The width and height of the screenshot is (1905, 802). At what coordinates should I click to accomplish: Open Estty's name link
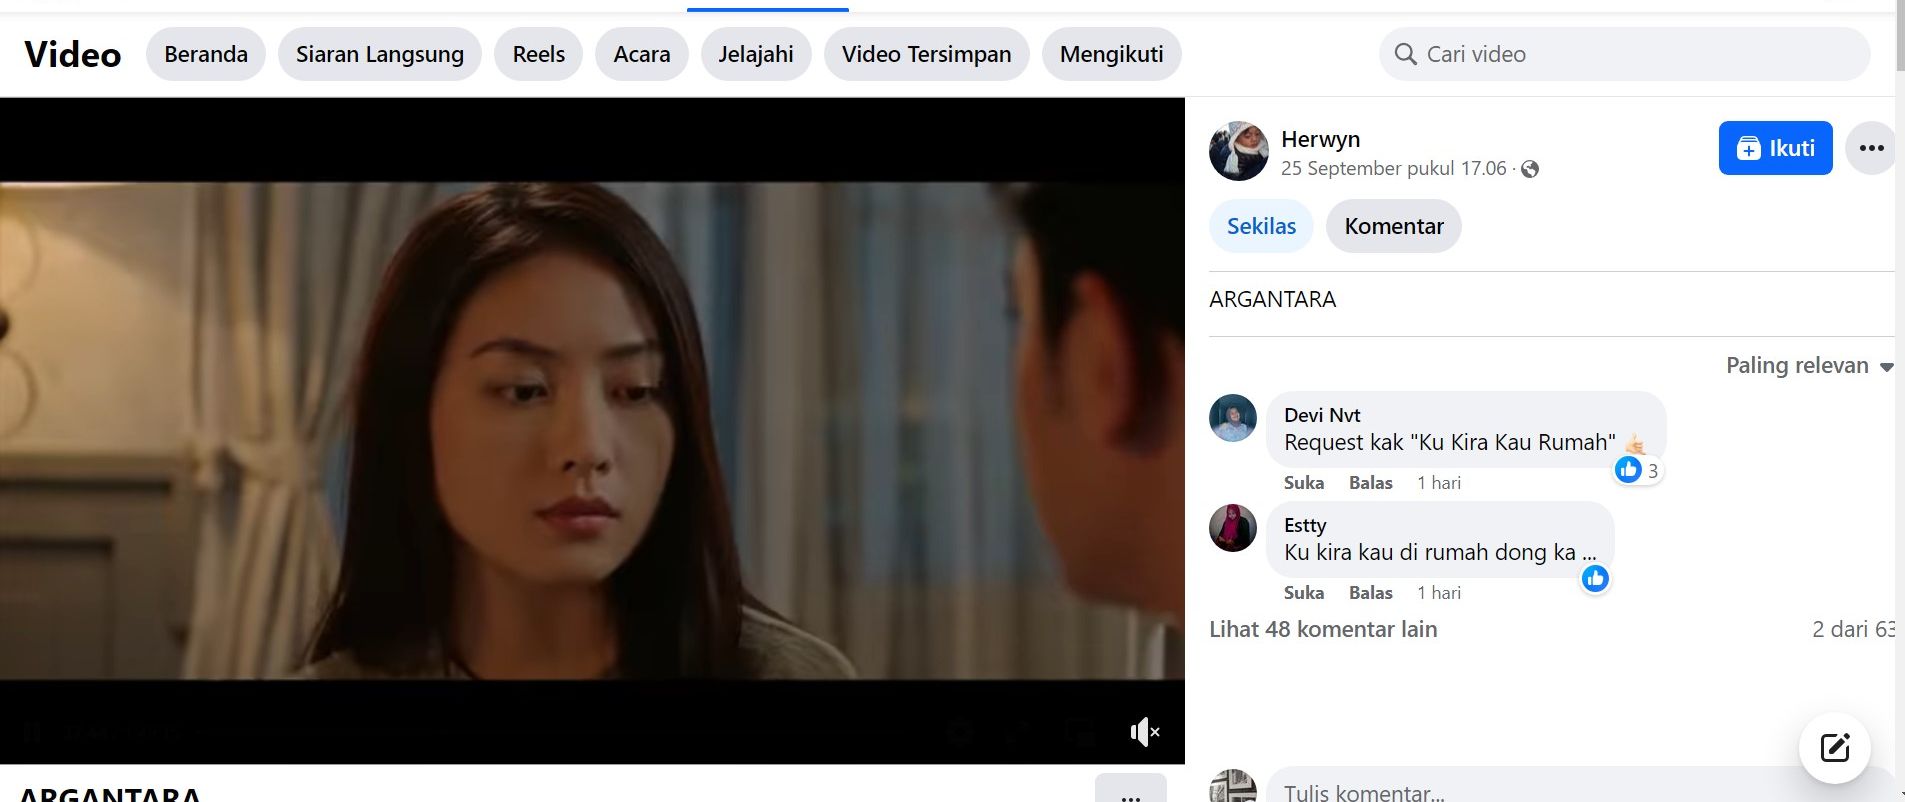pyautogui.click(x=1305, y=525)
